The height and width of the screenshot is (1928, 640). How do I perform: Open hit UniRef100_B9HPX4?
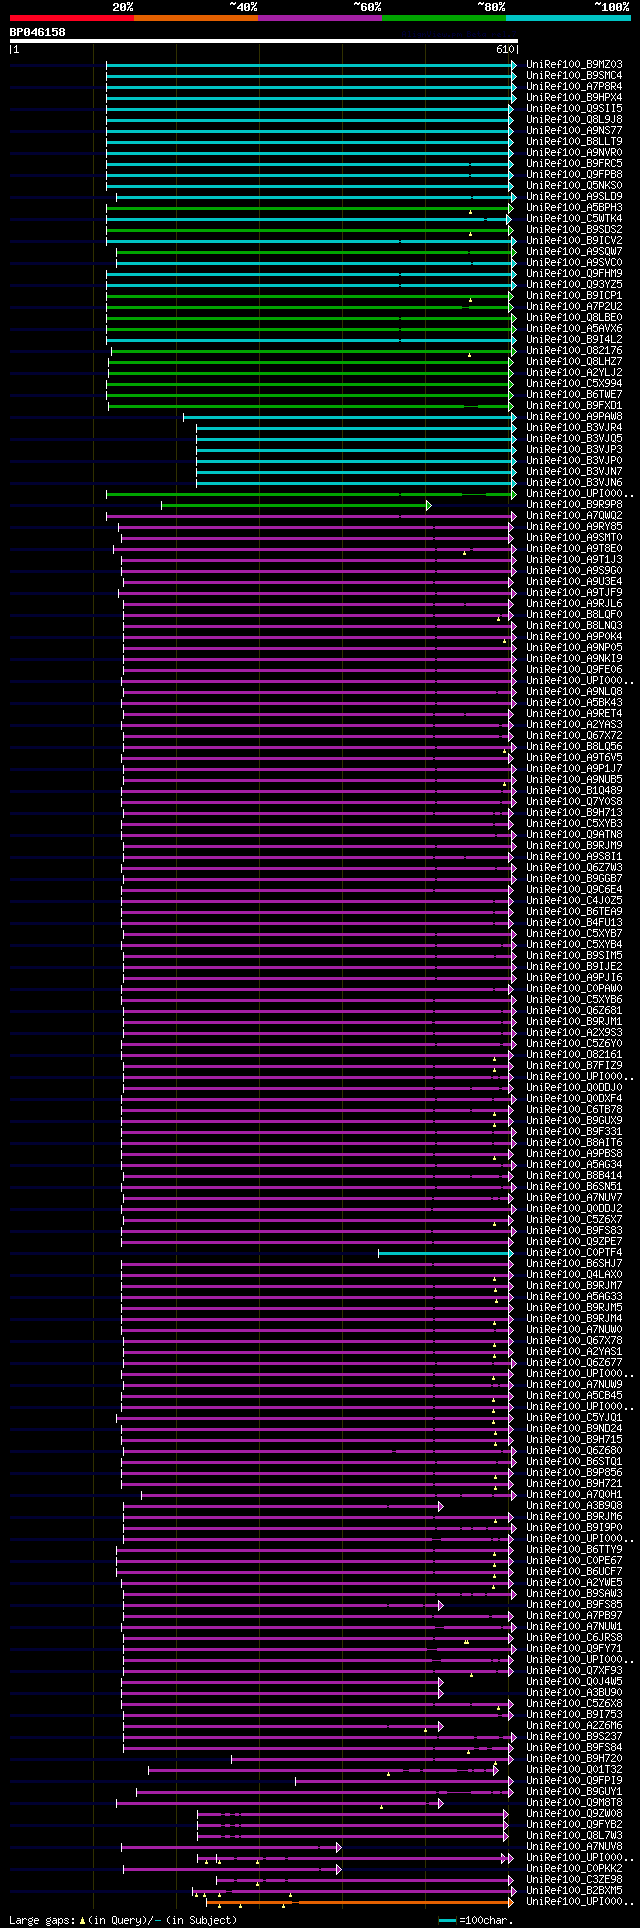tap(576, 97)
